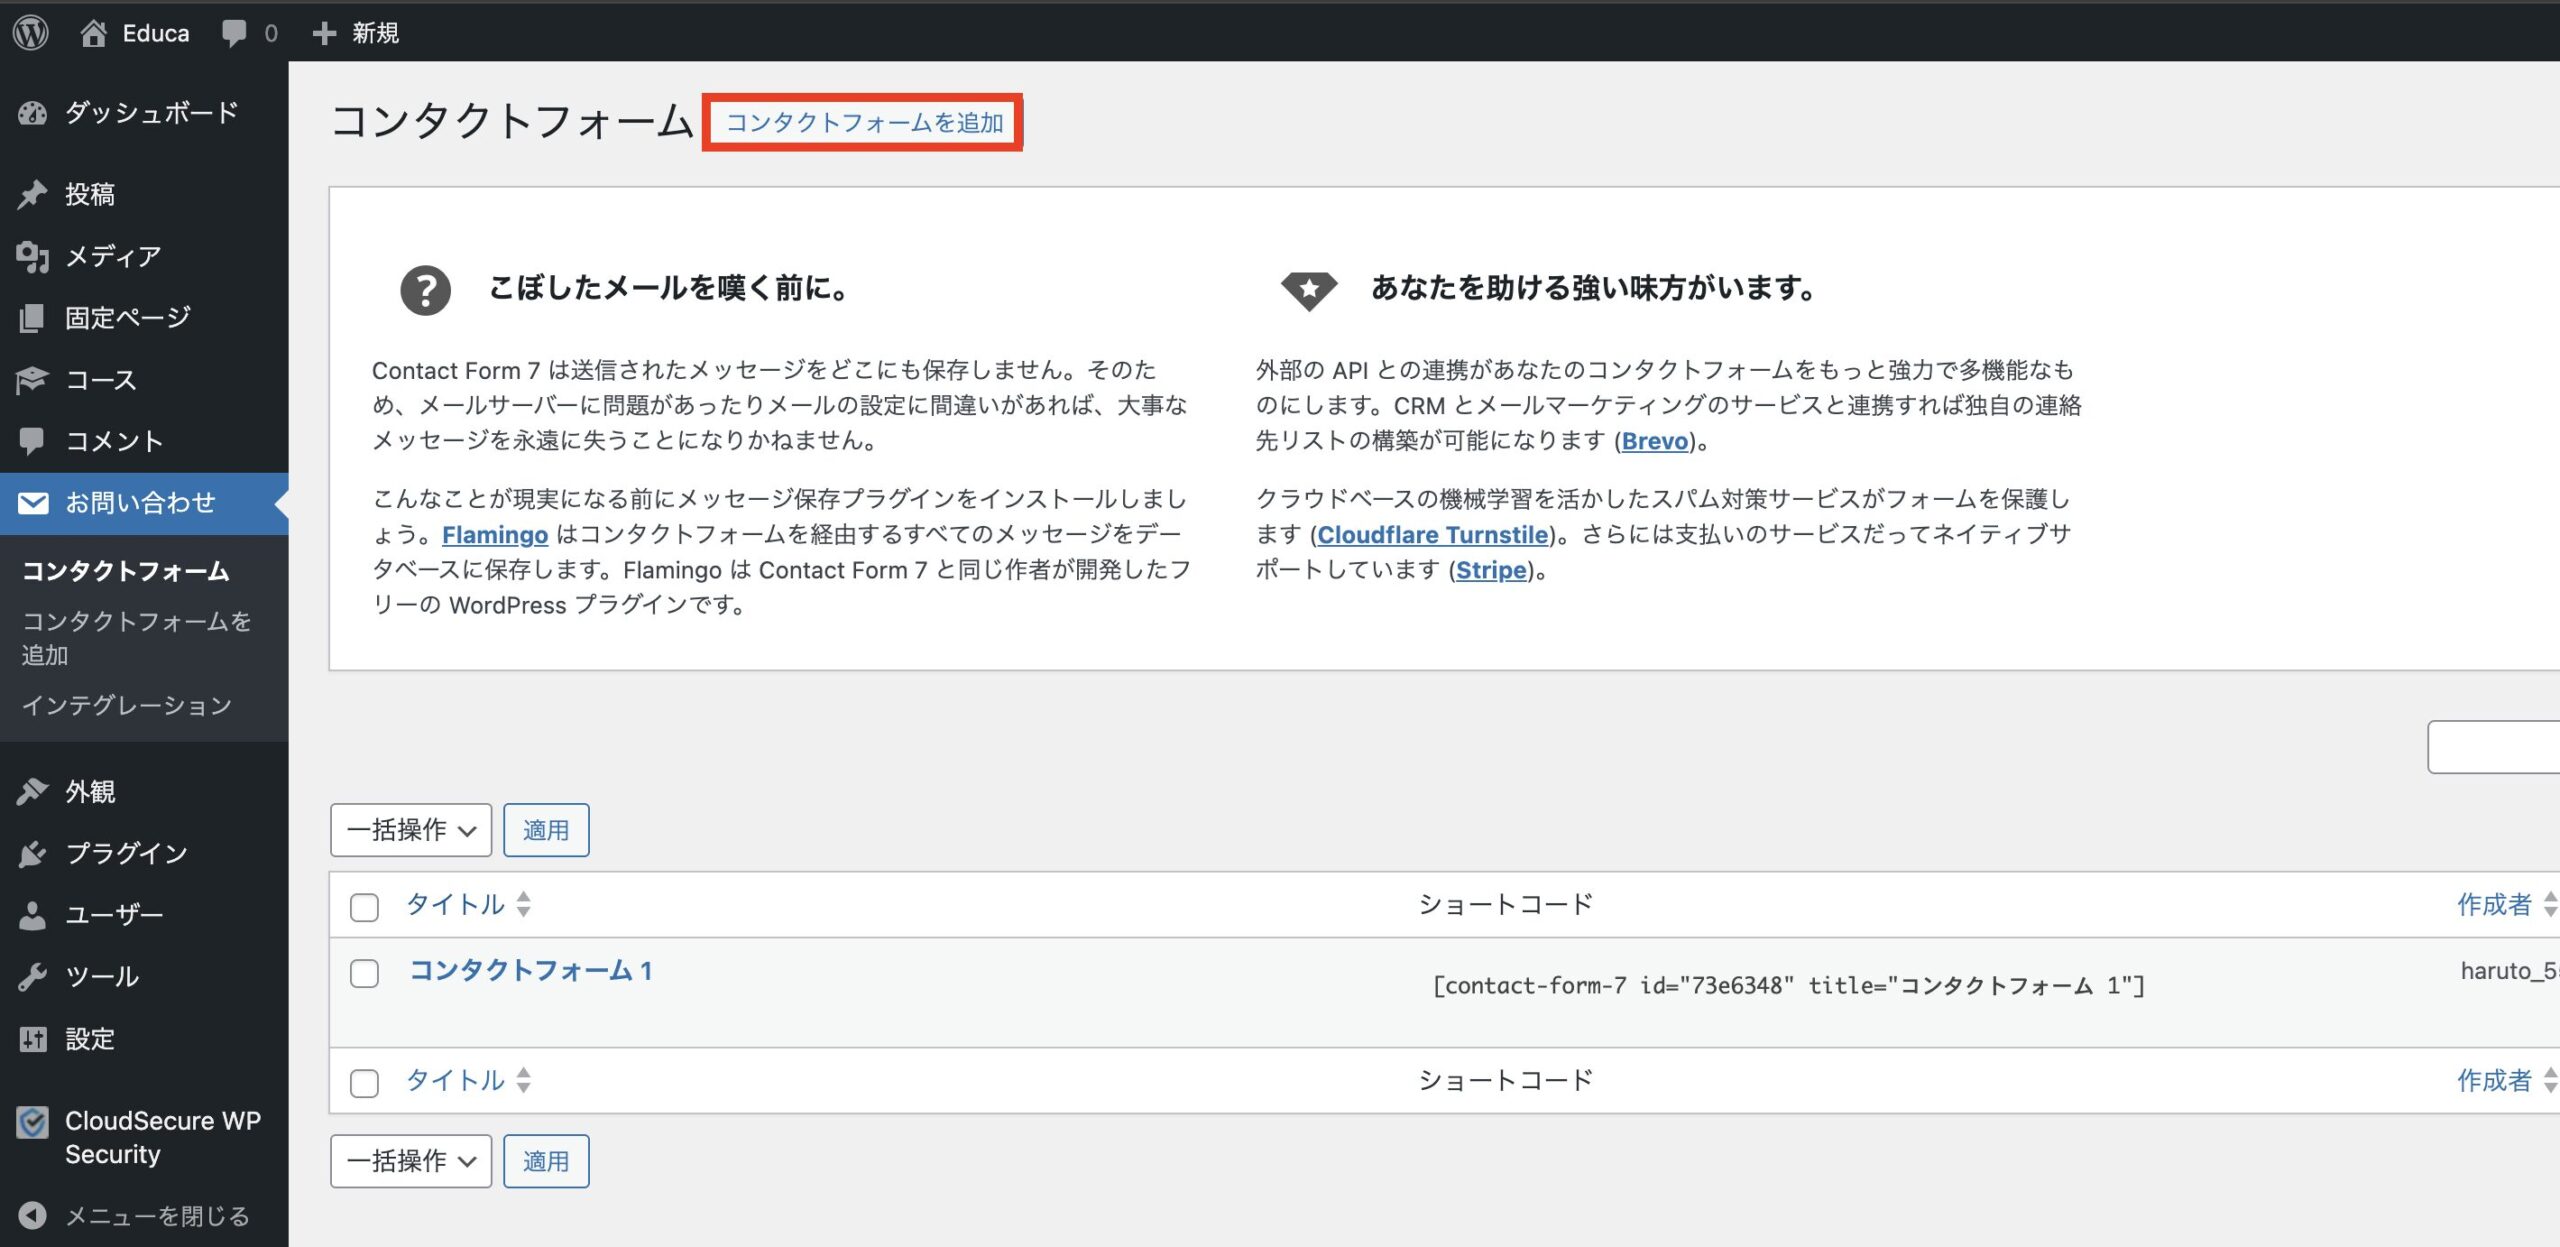Open ダッシュボード via its gauge icon
The width and height of the screenshot is (2560, 1247).
pyautogui.click(x=32, y=113)
